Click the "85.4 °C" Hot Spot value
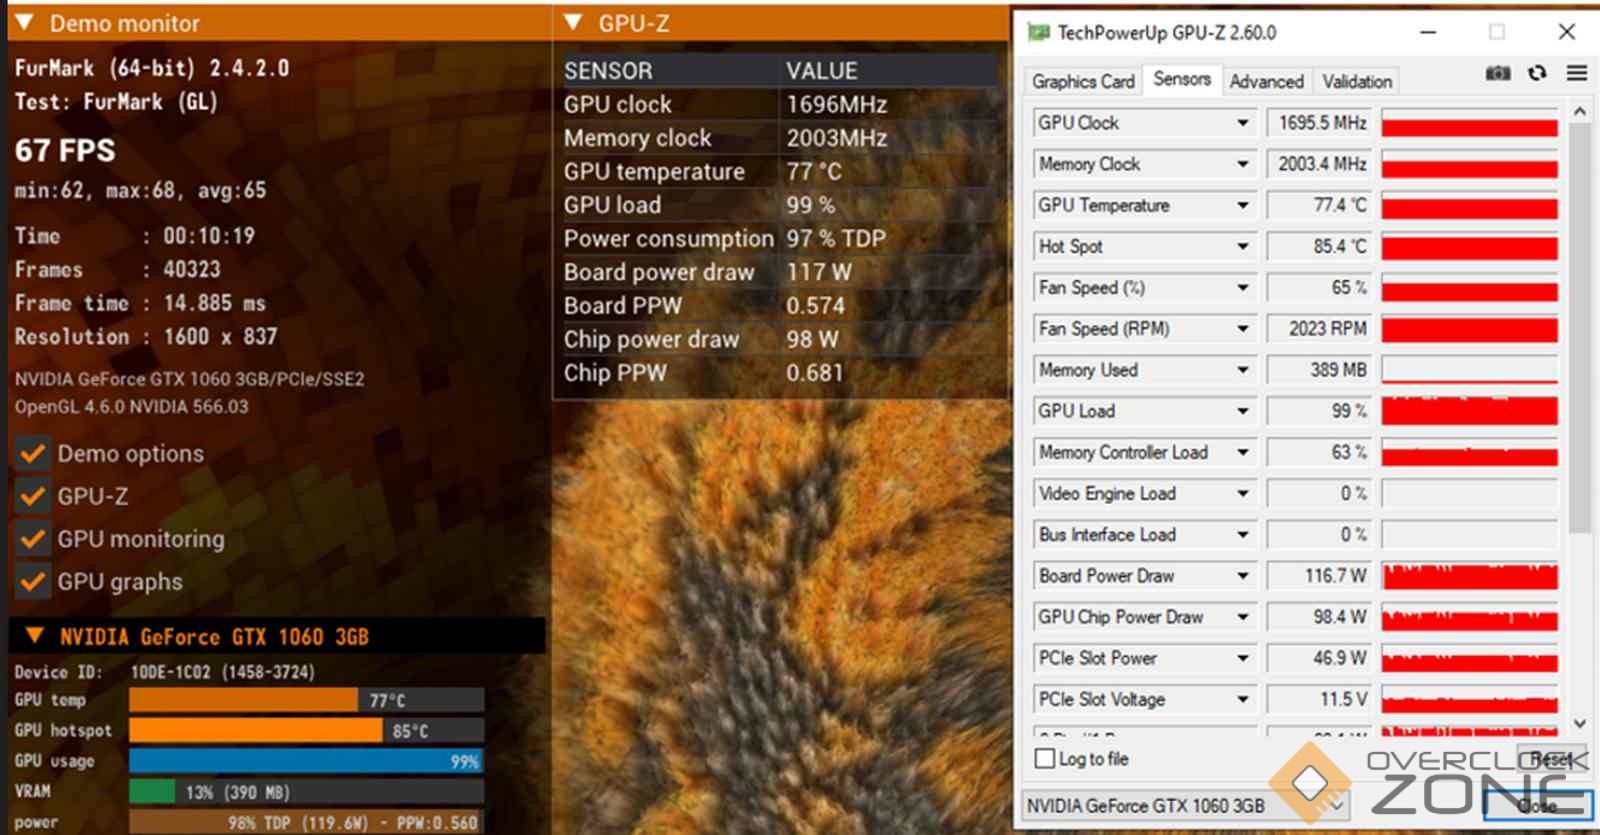This screenshot has width=1600, height=835. tap(1340, 246)
